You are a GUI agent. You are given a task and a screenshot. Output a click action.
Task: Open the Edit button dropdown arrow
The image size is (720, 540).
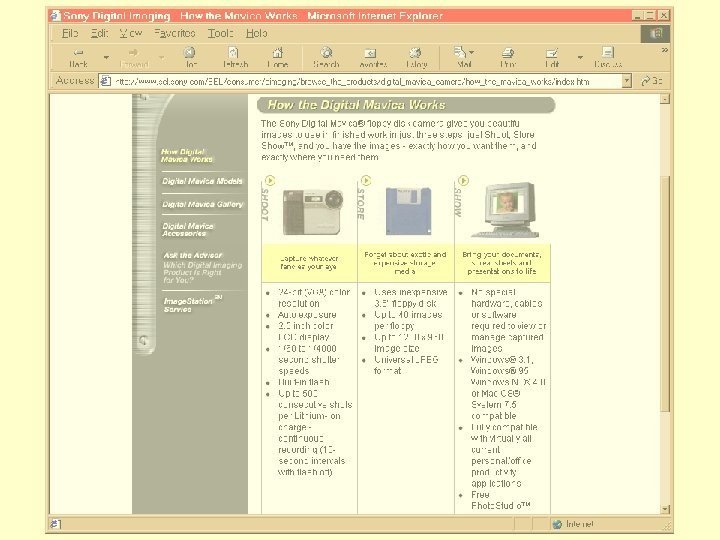tap(580, 57)
